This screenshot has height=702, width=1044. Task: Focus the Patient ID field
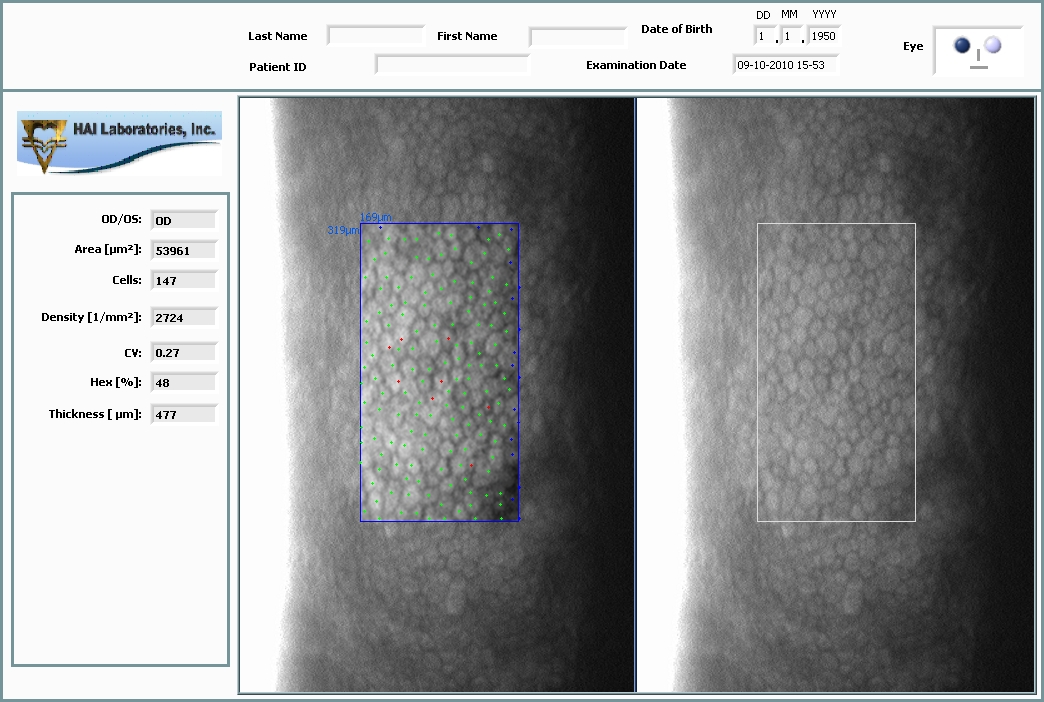[x=452, y=65]
